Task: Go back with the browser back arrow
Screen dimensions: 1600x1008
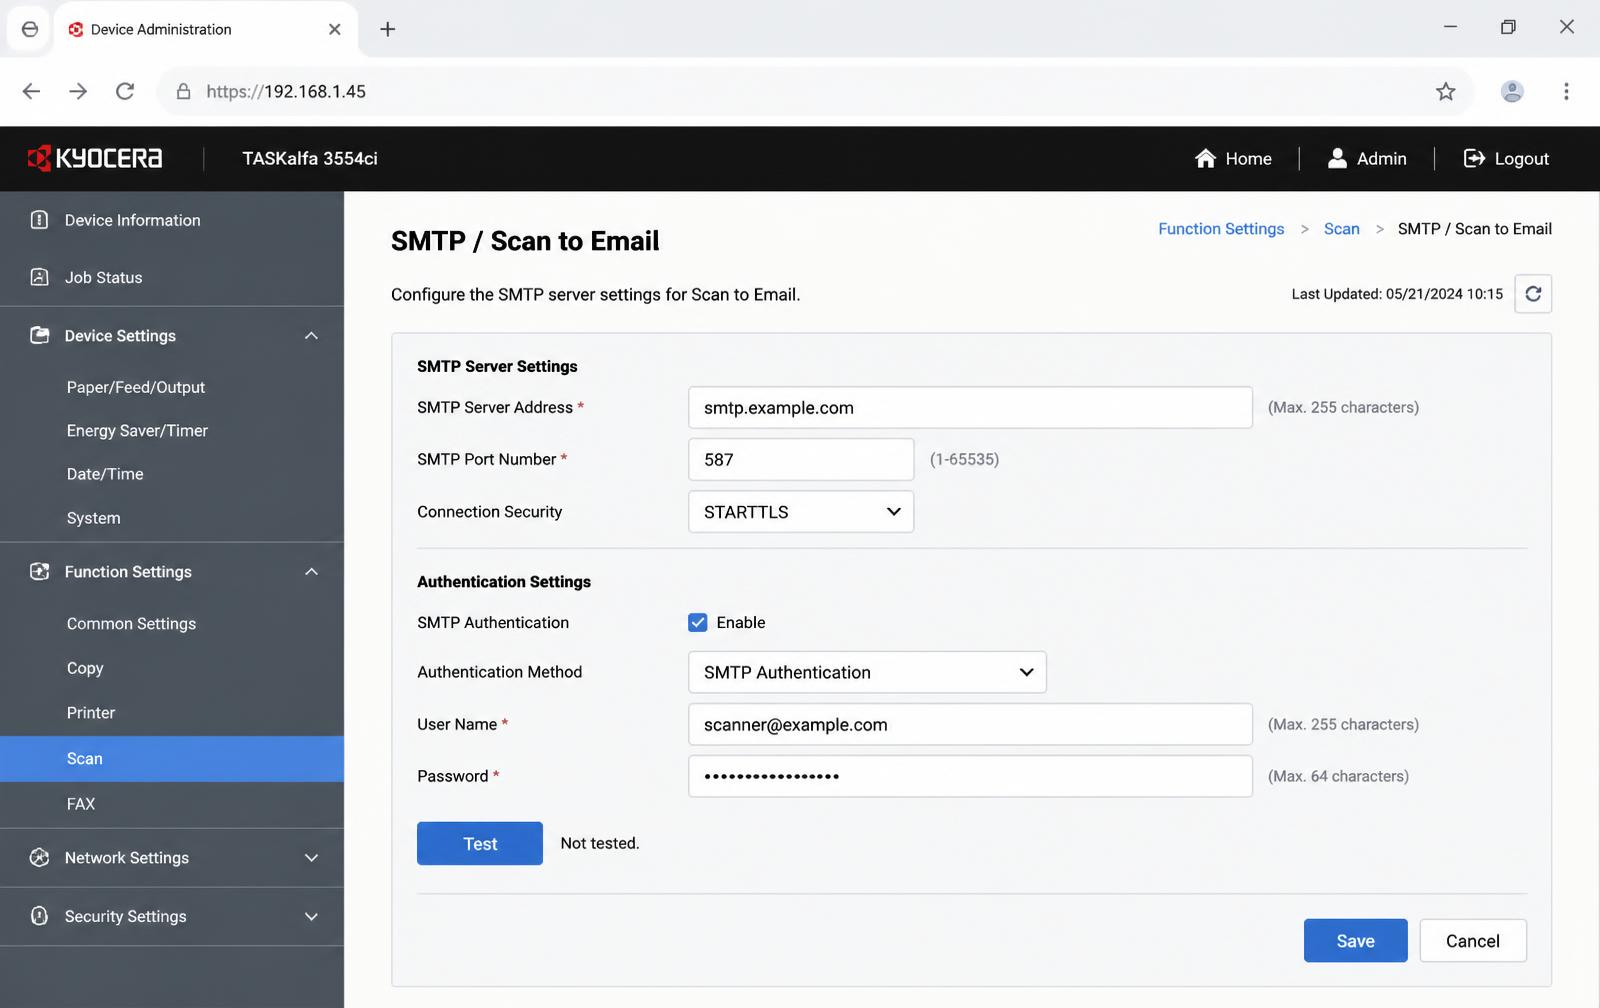Action: (32, 91)
